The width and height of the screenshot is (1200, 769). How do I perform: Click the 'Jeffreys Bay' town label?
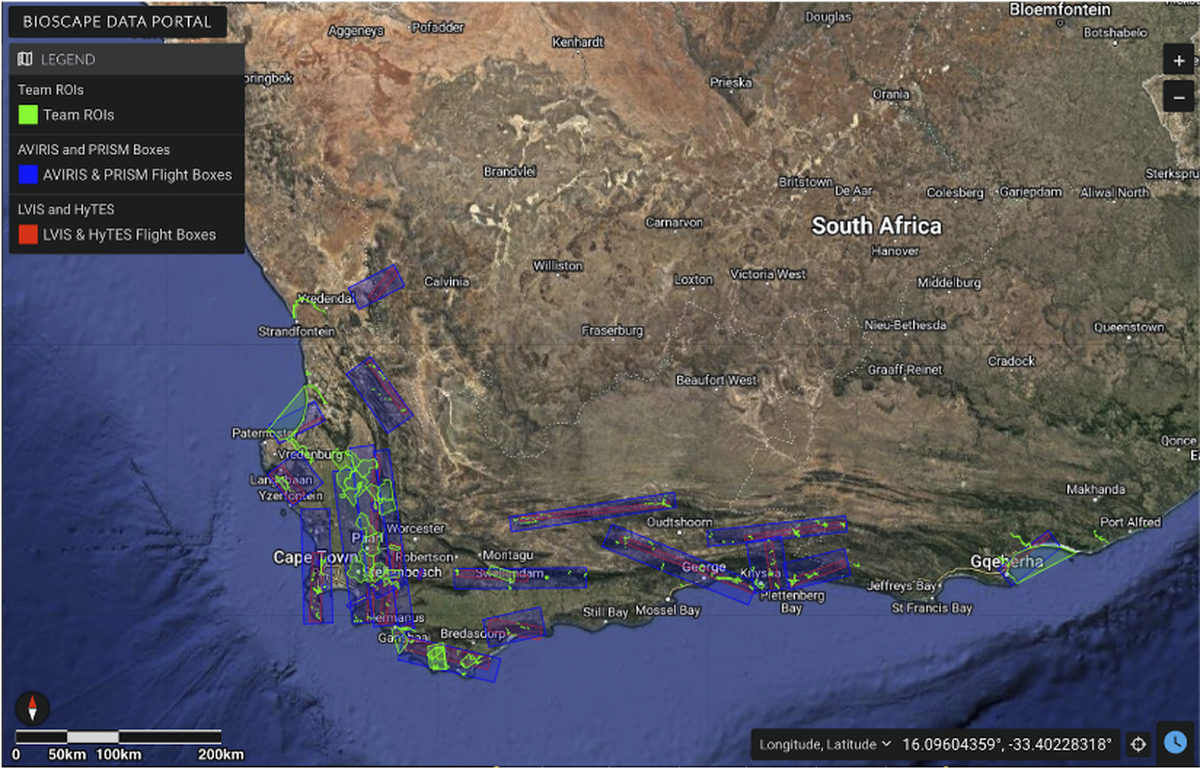[x=903, y=586]
